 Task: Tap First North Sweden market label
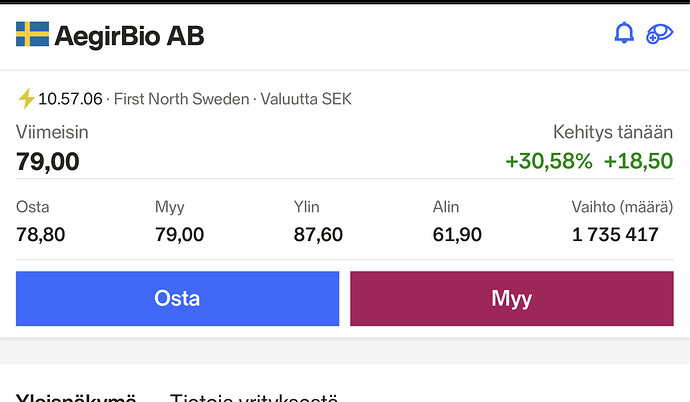[x=181, y=99]
